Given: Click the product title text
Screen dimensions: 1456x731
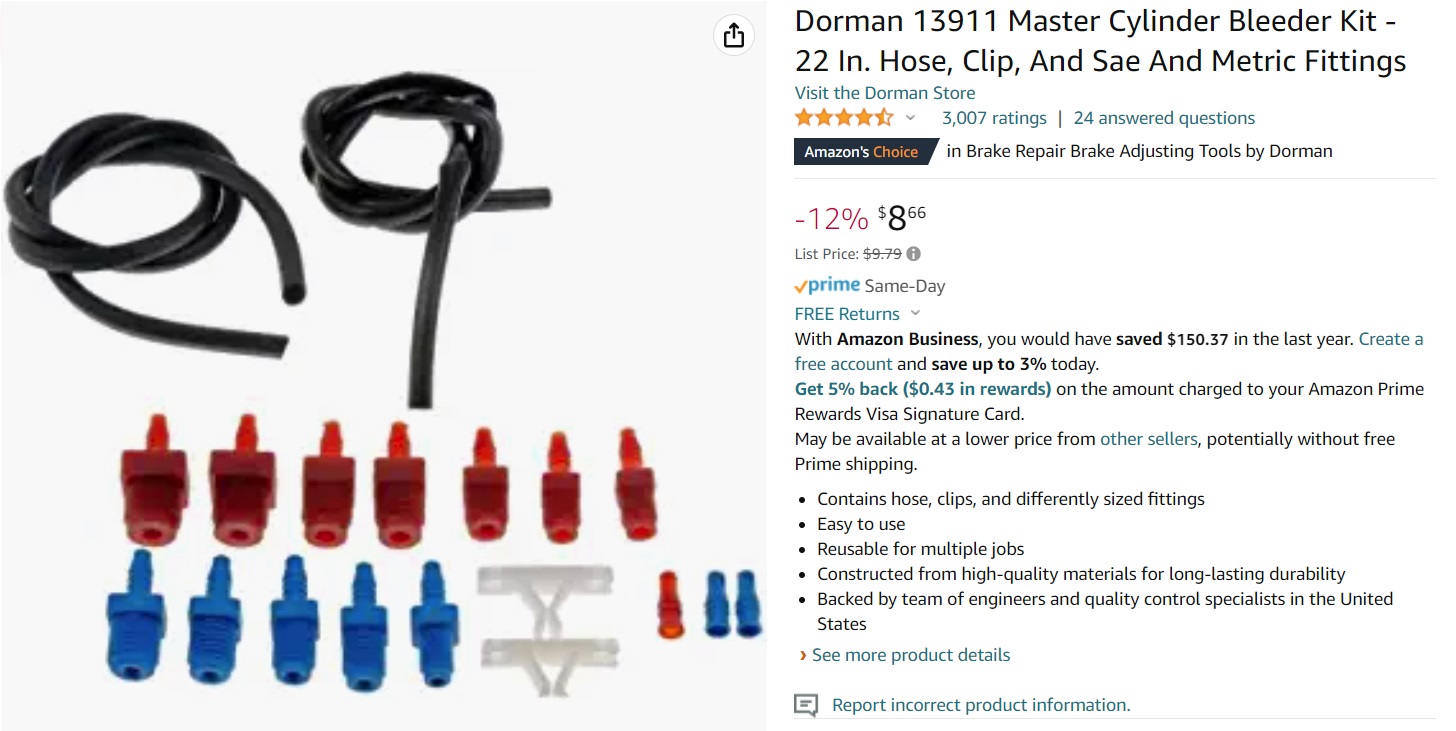Looking at the screenshot, I should (1100, 41).
